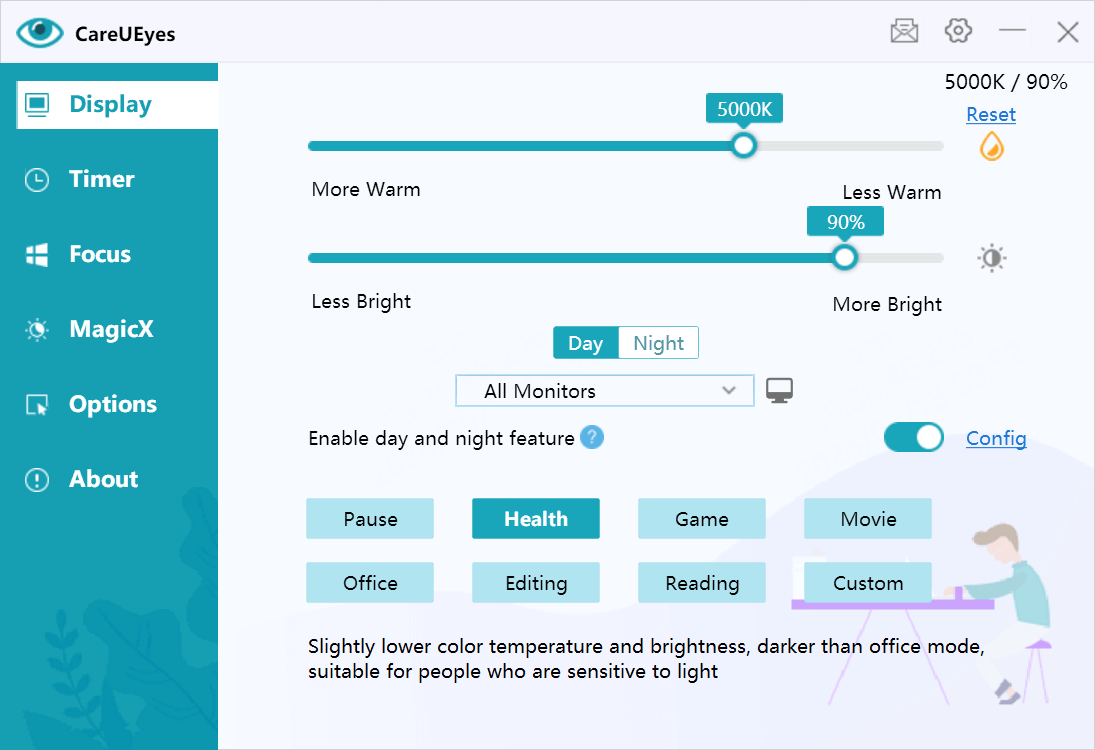The image size is (1095, 750).
Task: Apply the Movie preset
Action: click(868, 519)
